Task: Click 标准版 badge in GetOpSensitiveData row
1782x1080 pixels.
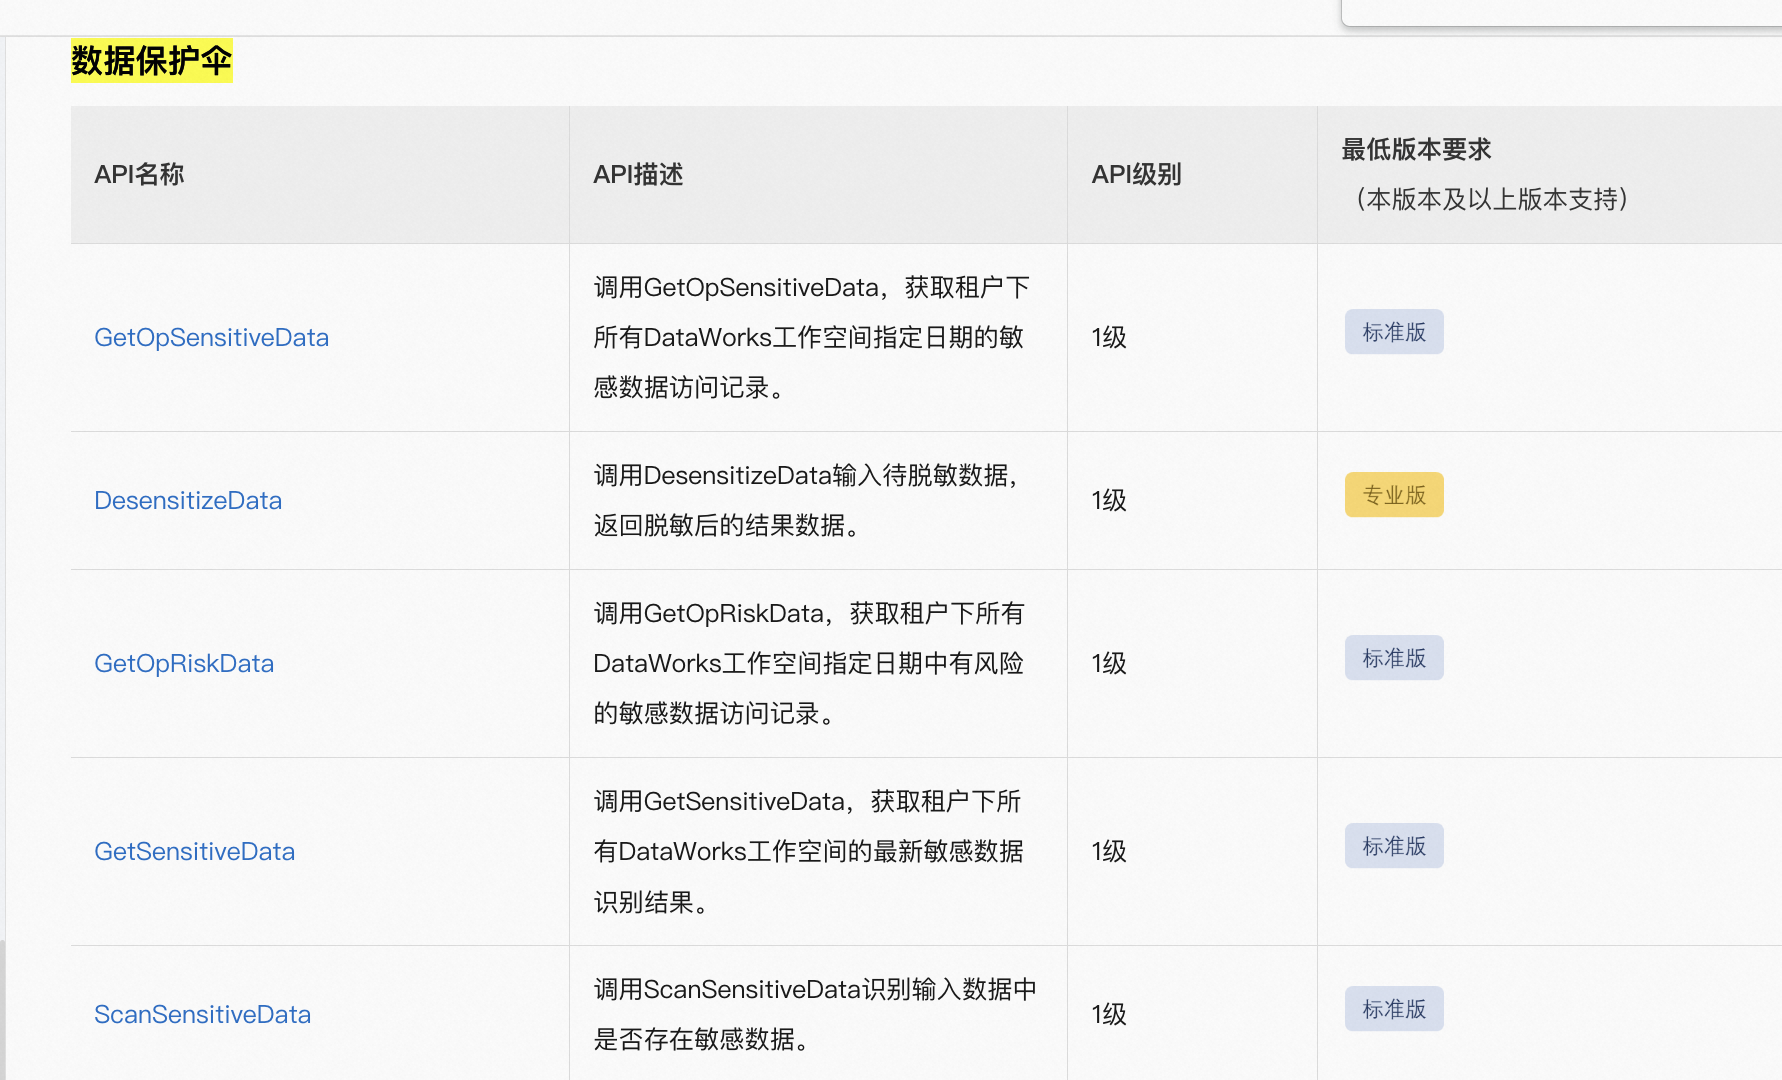Action: pos(1393,332)
